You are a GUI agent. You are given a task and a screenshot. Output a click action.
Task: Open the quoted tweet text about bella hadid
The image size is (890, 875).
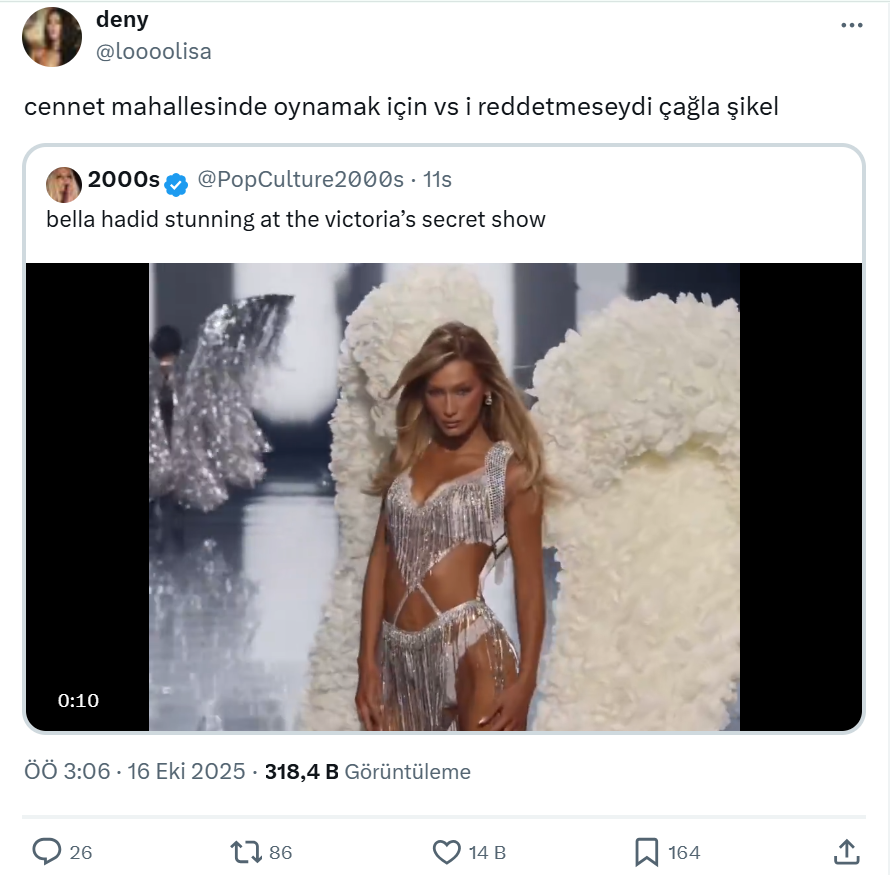click(x=296, y=219)
